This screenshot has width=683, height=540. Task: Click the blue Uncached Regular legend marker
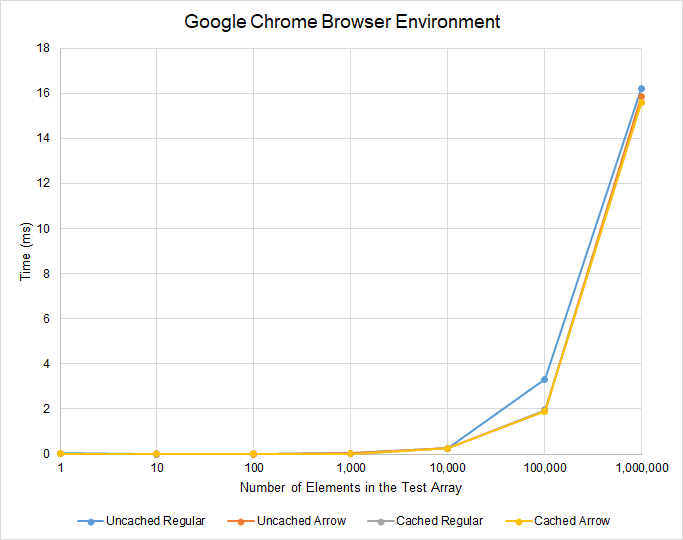coord(91,522)
